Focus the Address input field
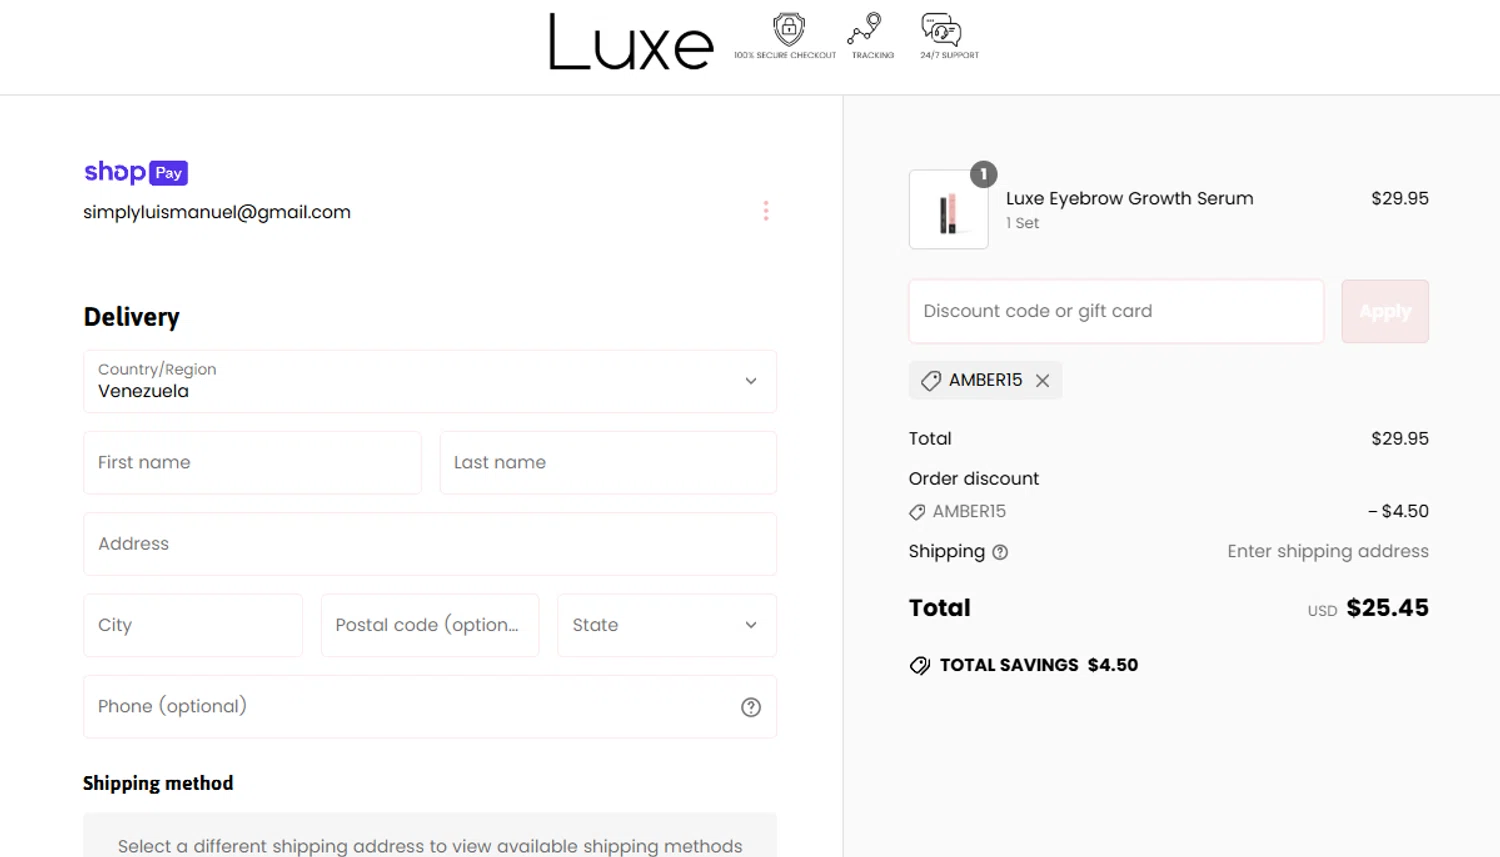The image size is (1500, 857). (x=430, y=544)
